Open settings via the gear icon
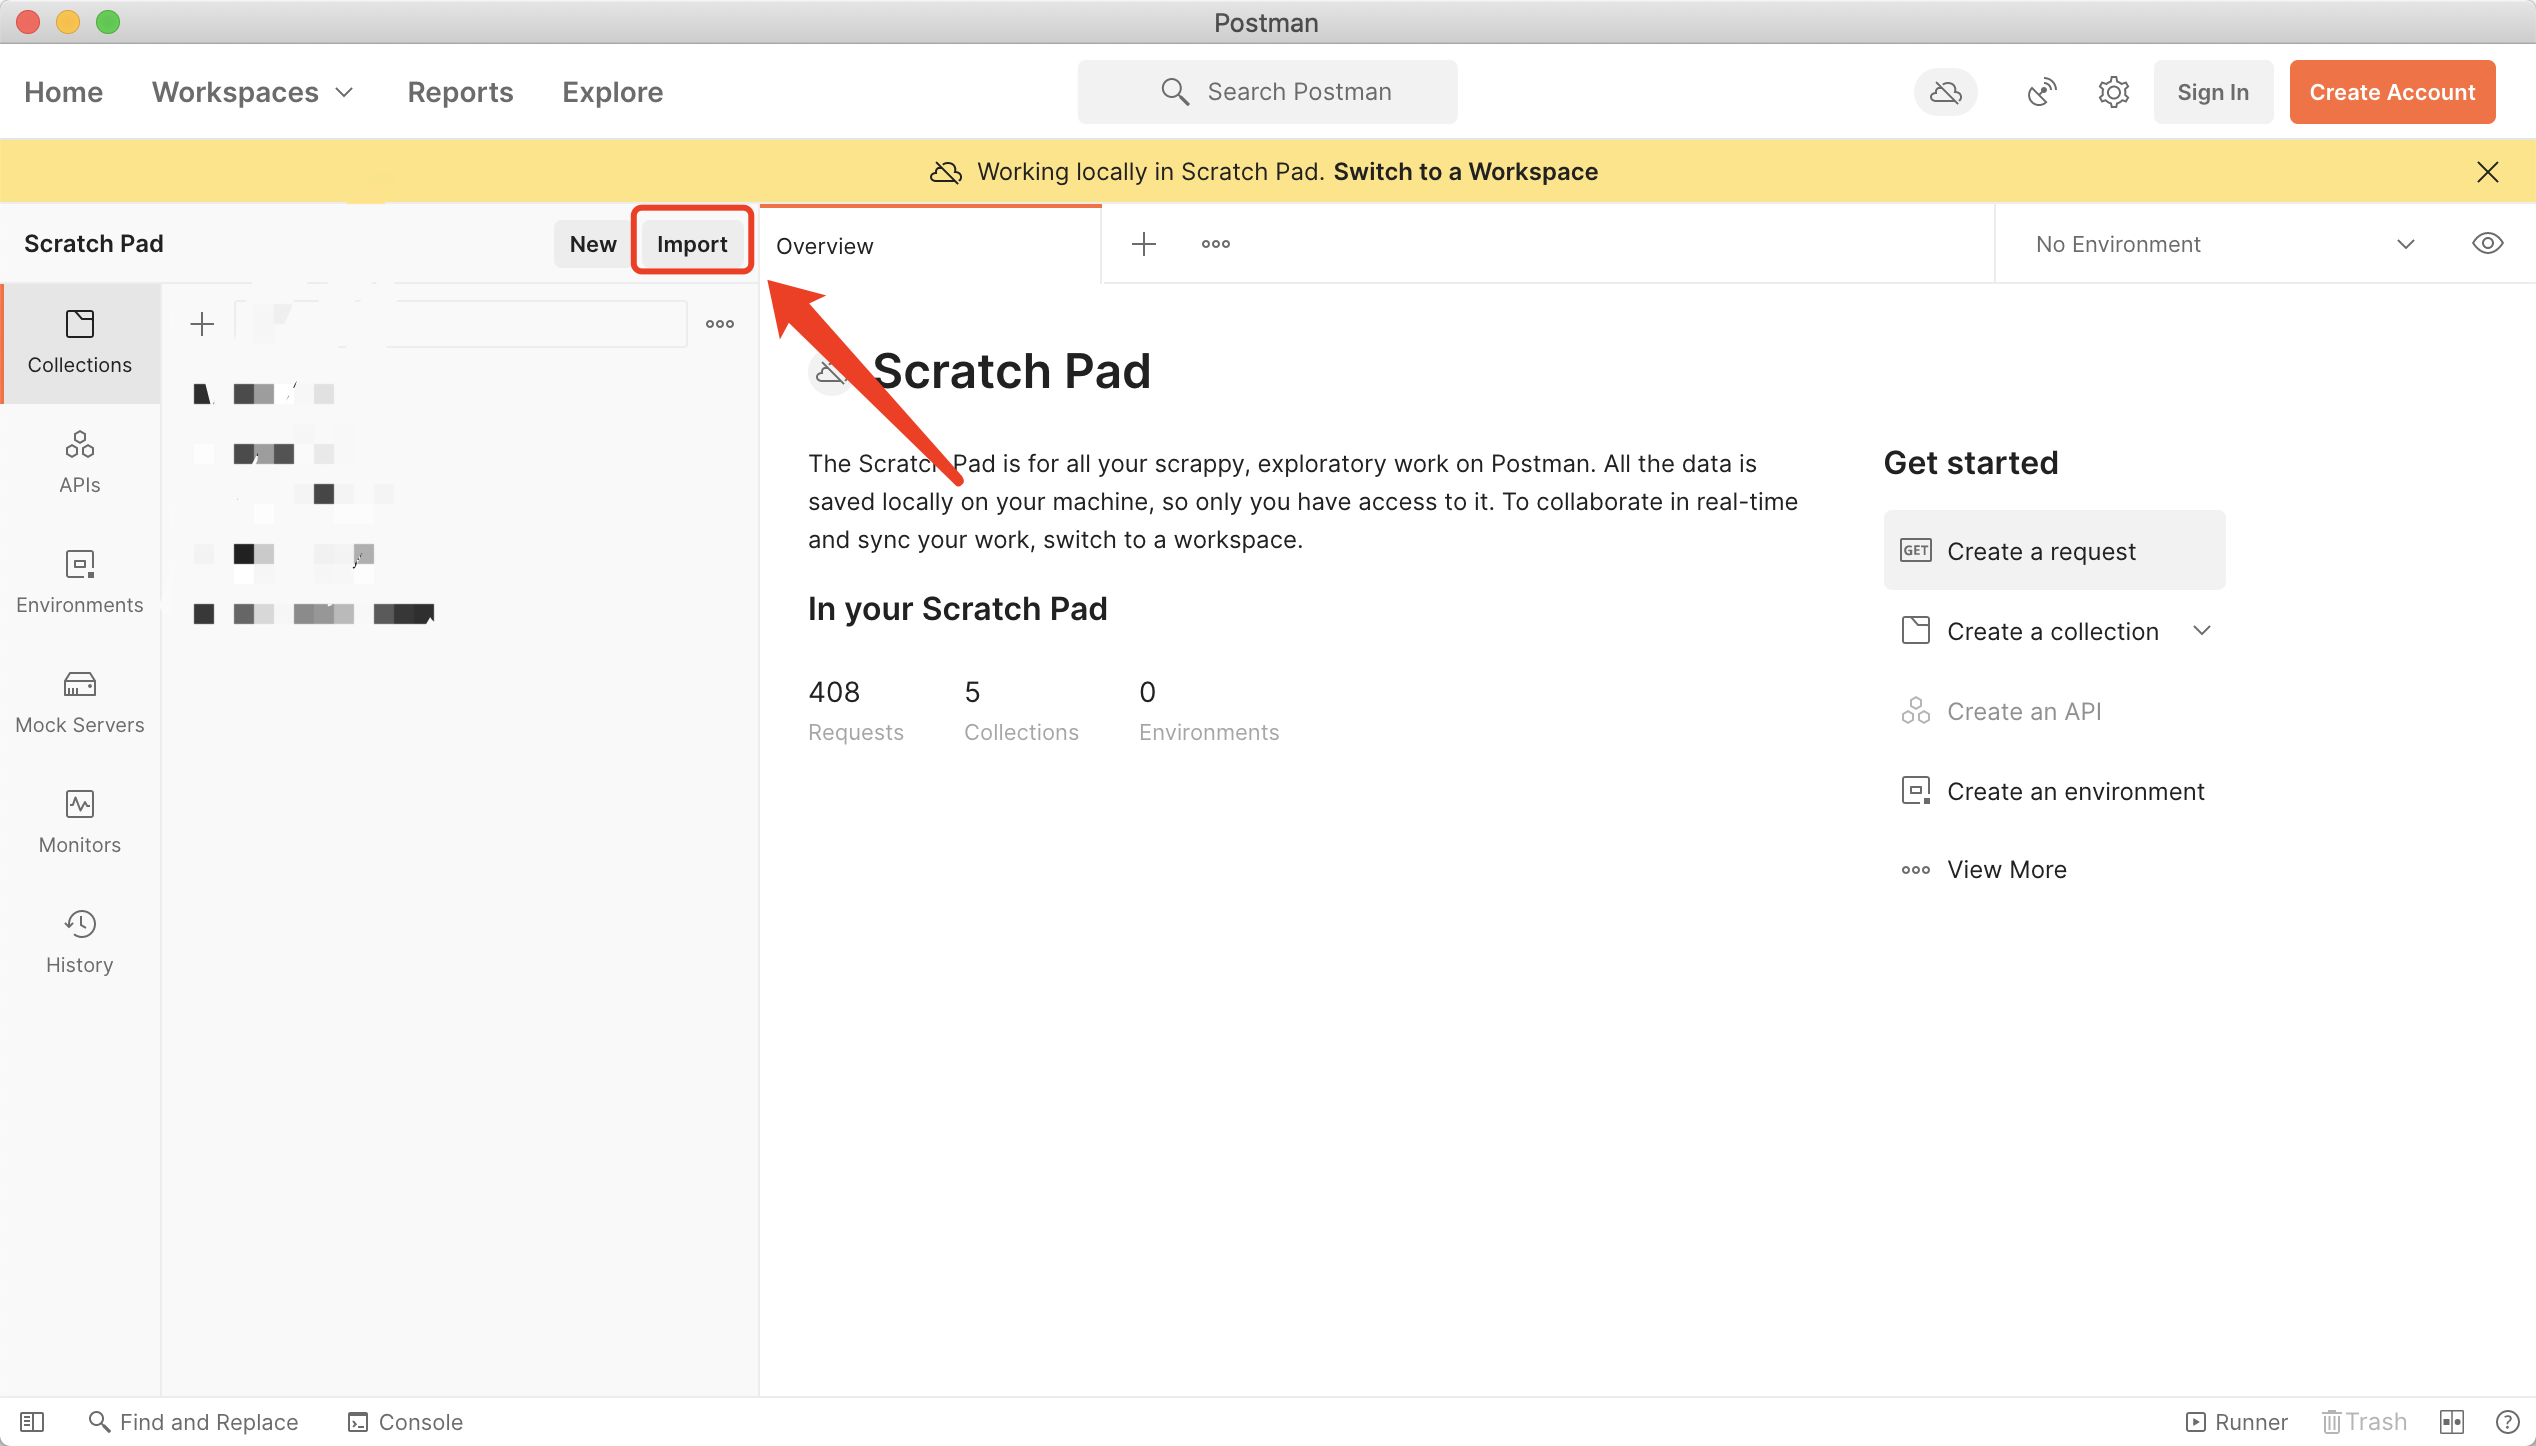This screenshot has width=2536, height=1446. click(2113, 92)
